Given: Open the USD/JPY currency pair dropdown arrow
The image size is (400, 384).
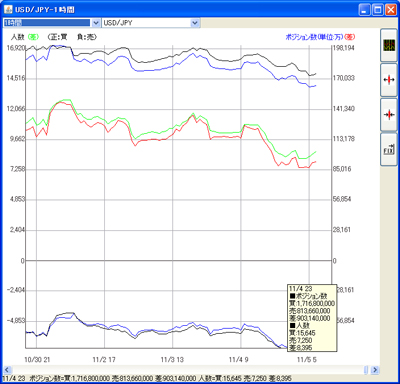Looking at the screenshot, I should [195, 23].
